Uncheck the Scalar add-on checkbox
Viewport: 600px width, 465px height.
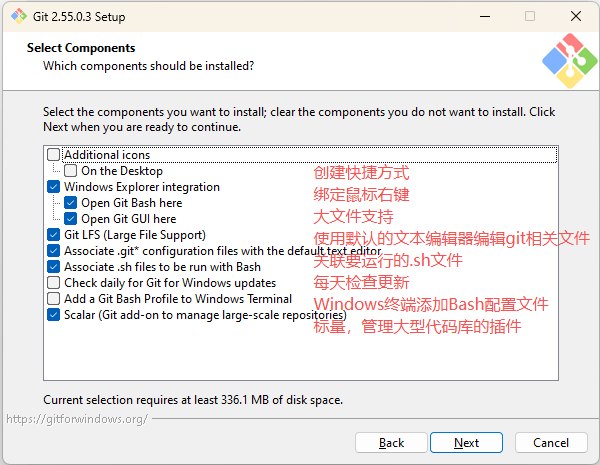[54, 315]
